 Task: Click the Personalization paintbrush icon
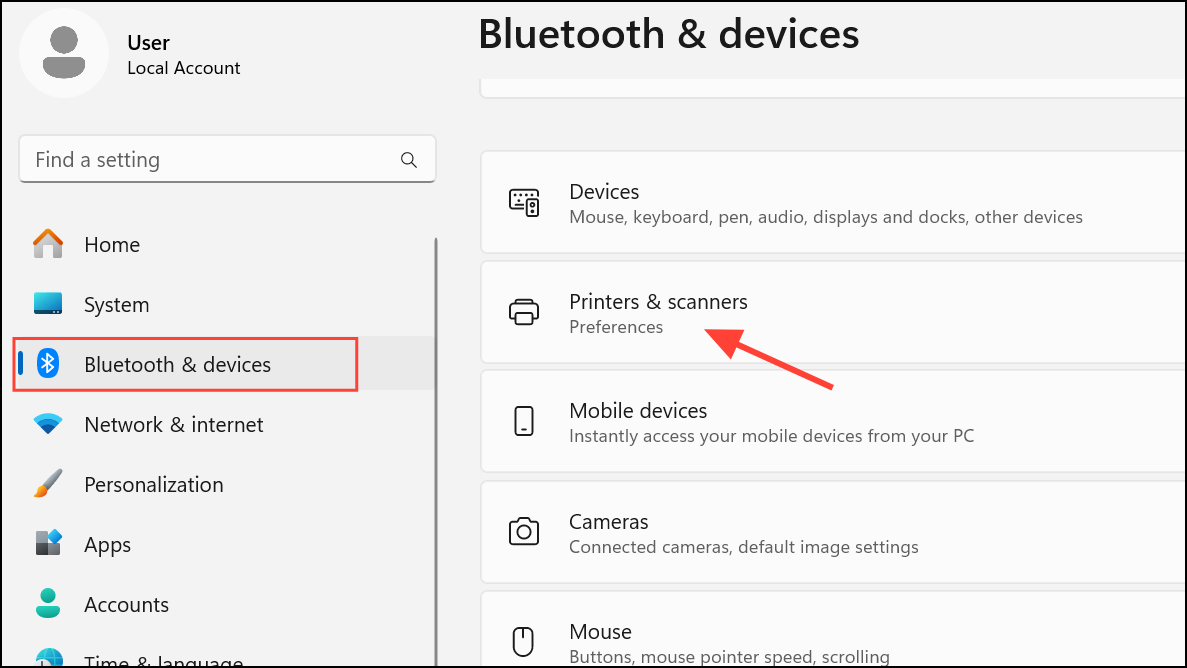(48, 484)
